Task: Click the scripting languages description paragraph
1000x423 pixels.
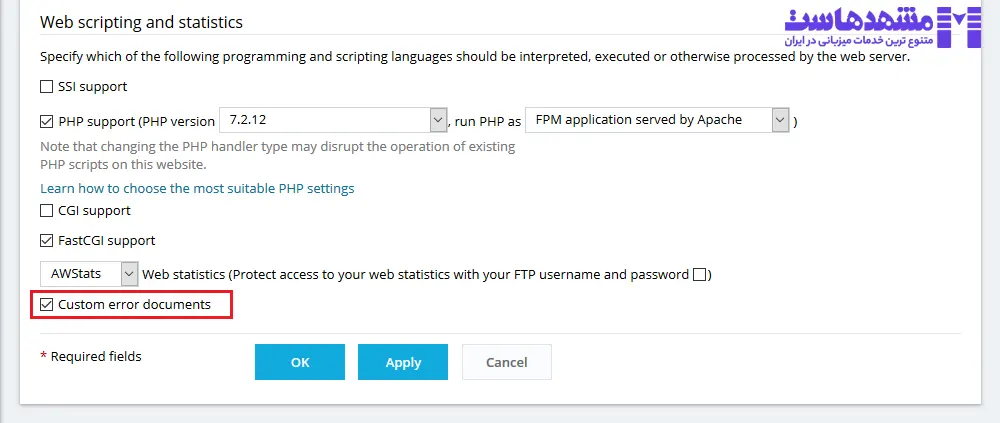Action: (475, 58)
